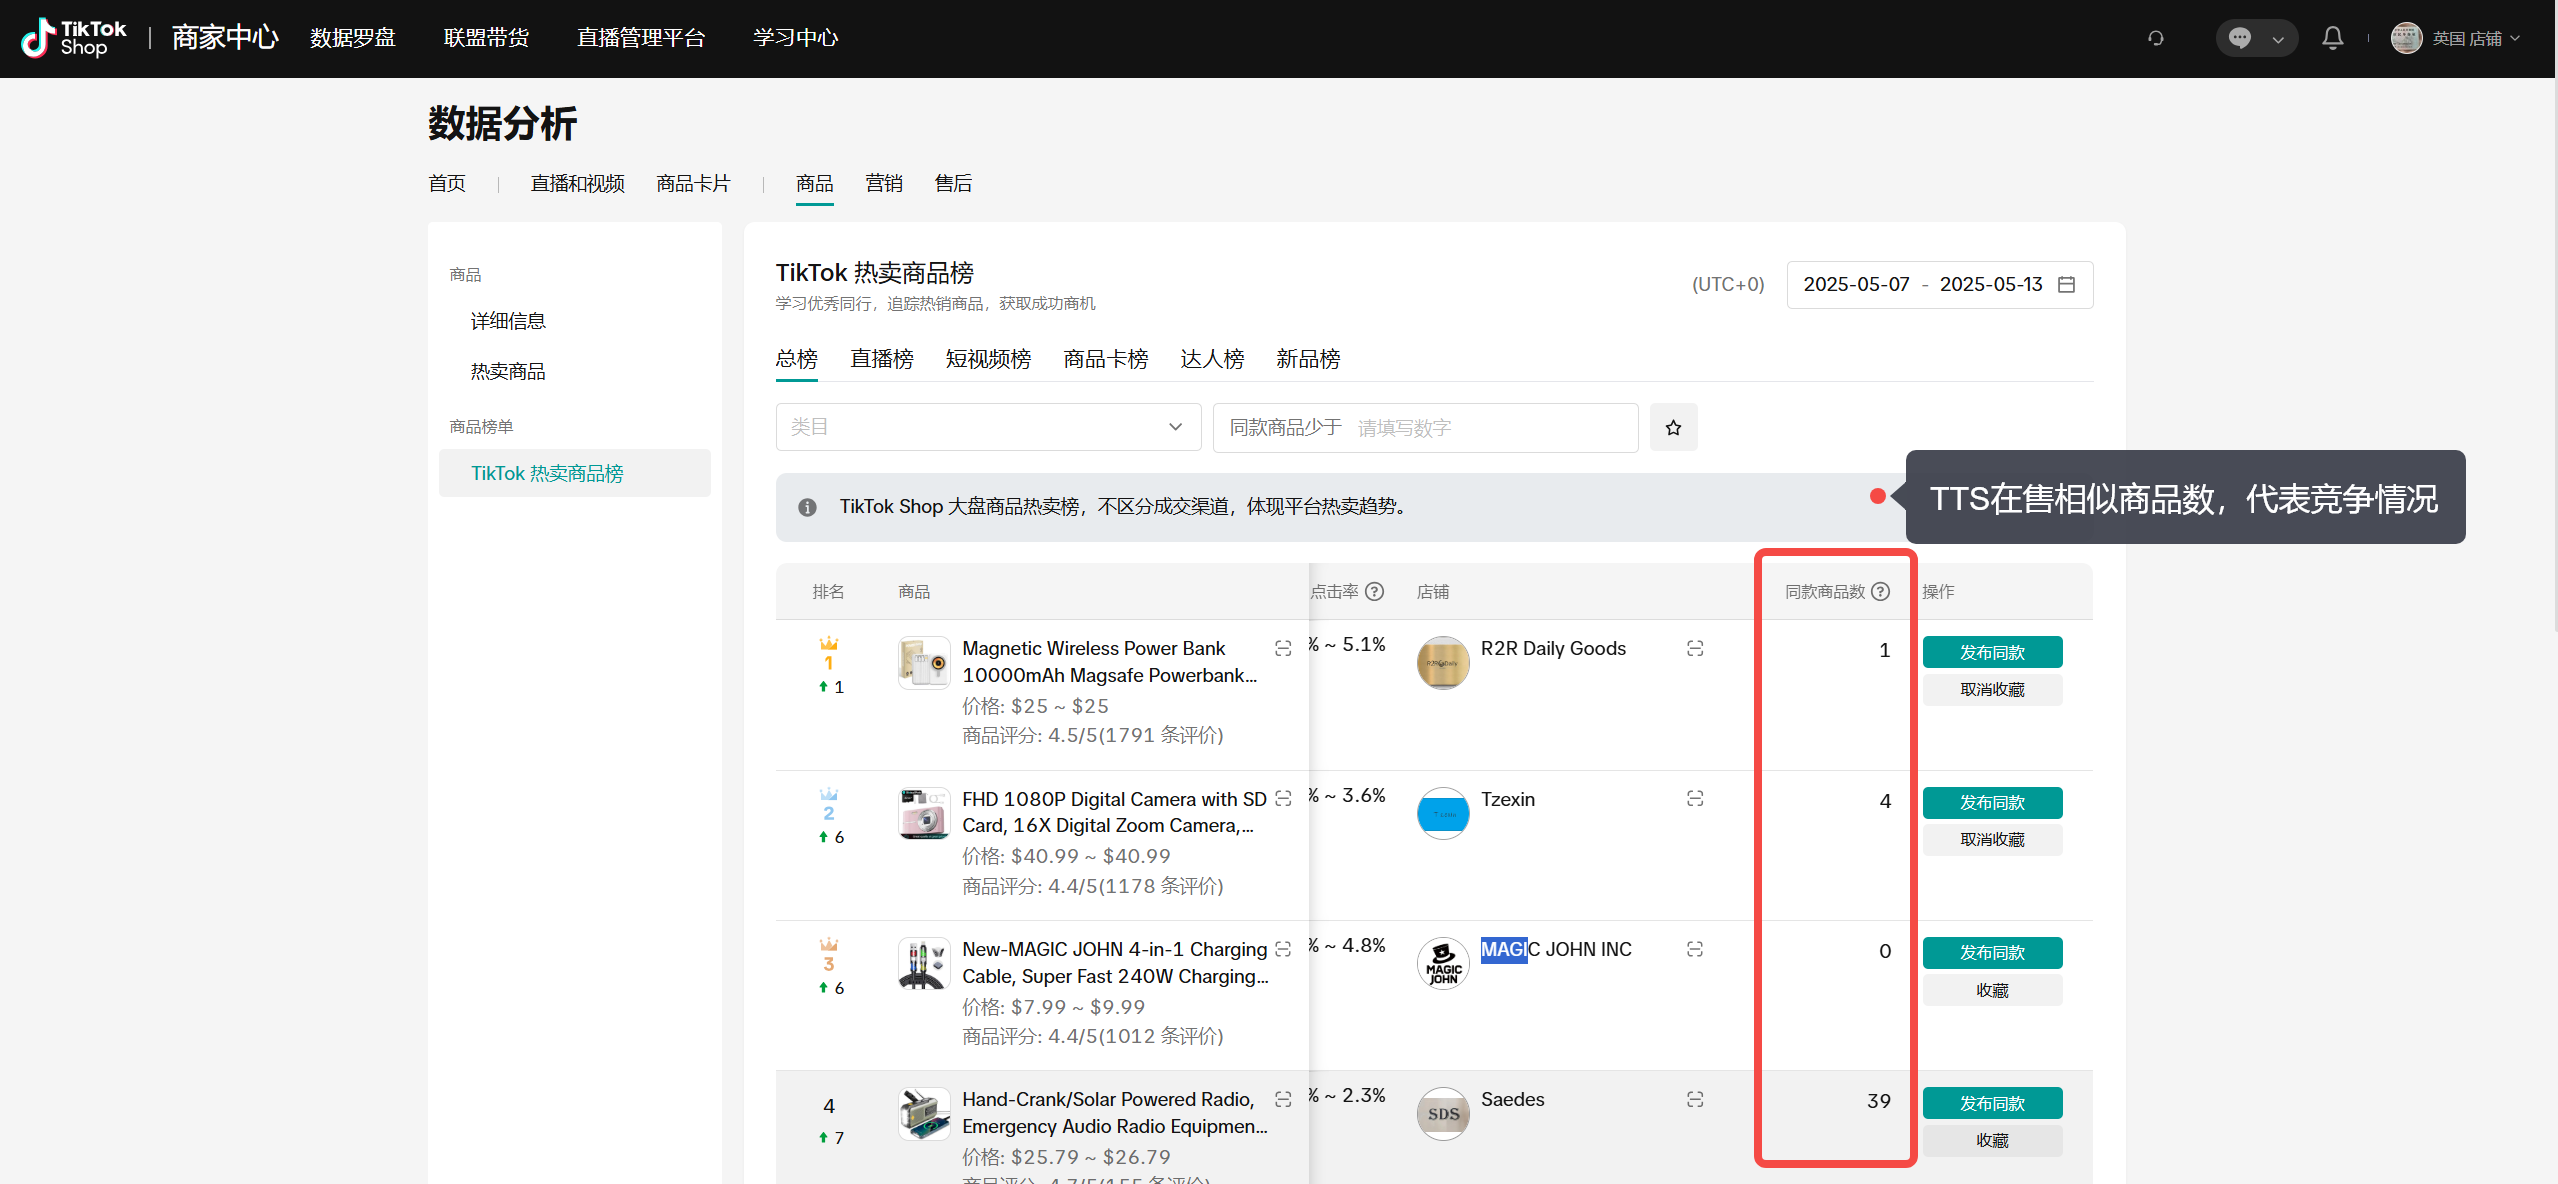Click help icon beside 点击率 column
Image resolution: width=2558 pixels, height=1184 pixels.
coord(1375,592)
